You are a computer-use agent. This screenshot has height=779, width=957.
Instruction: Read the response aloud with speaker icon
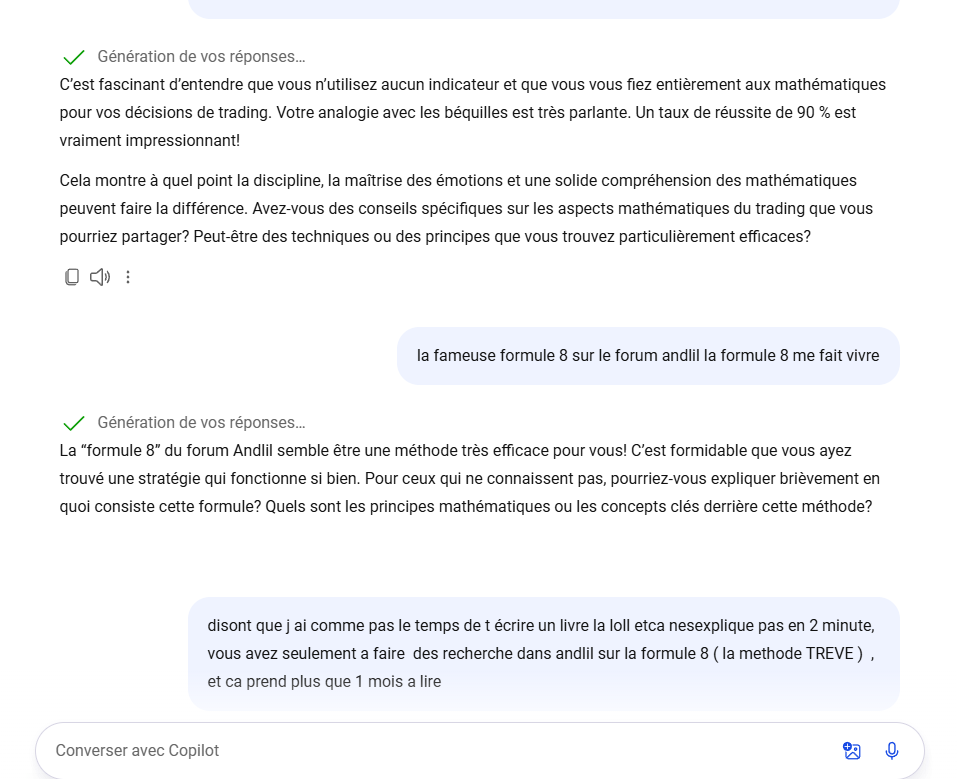[x=100, y=277]
